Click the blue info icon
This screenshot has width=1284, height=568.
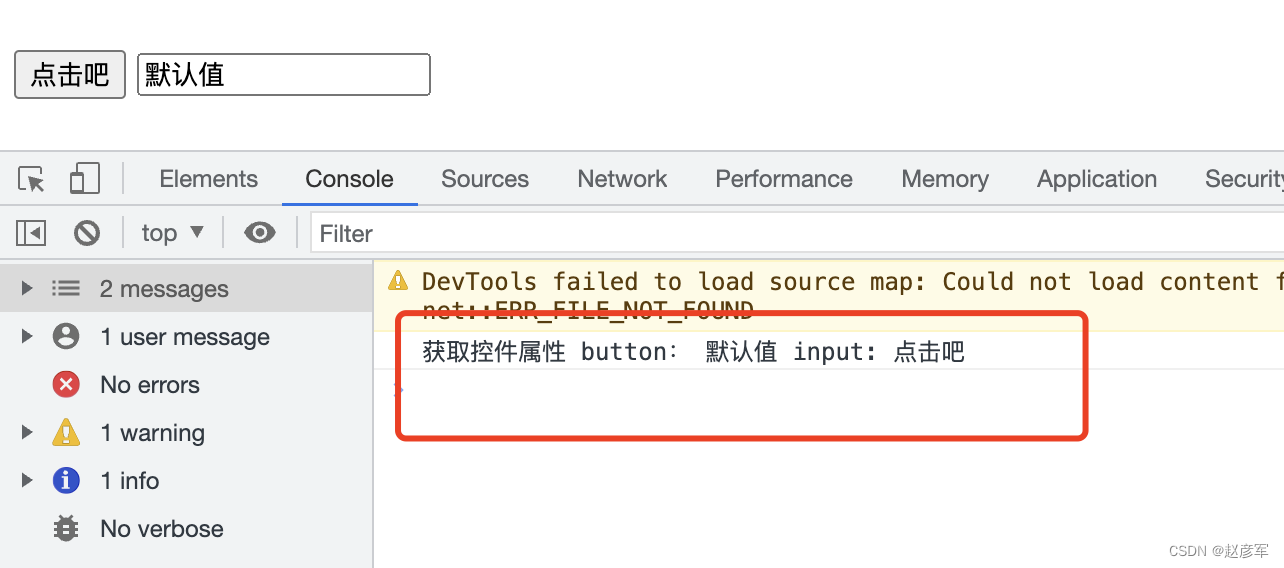[x=66, y=481]
